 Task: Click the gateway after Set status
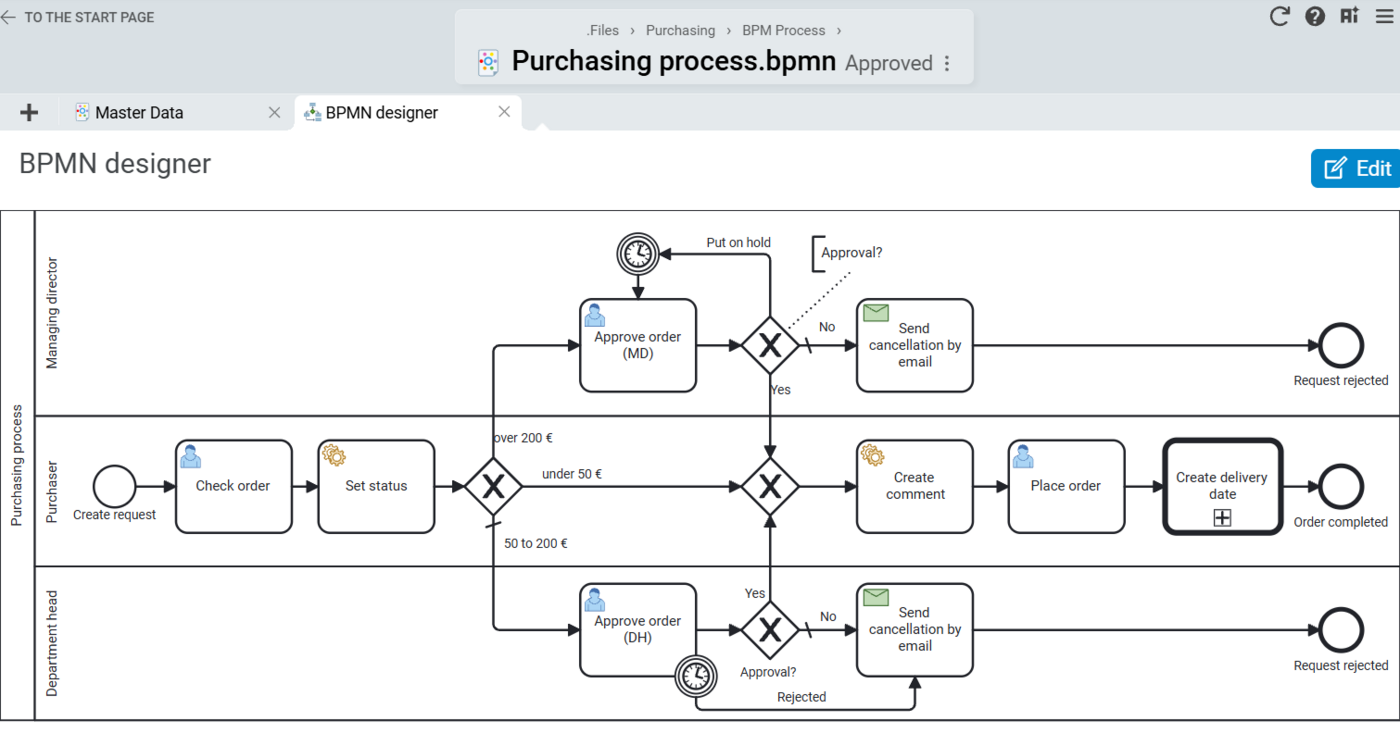pyautogui.click(x=493, y=486)
